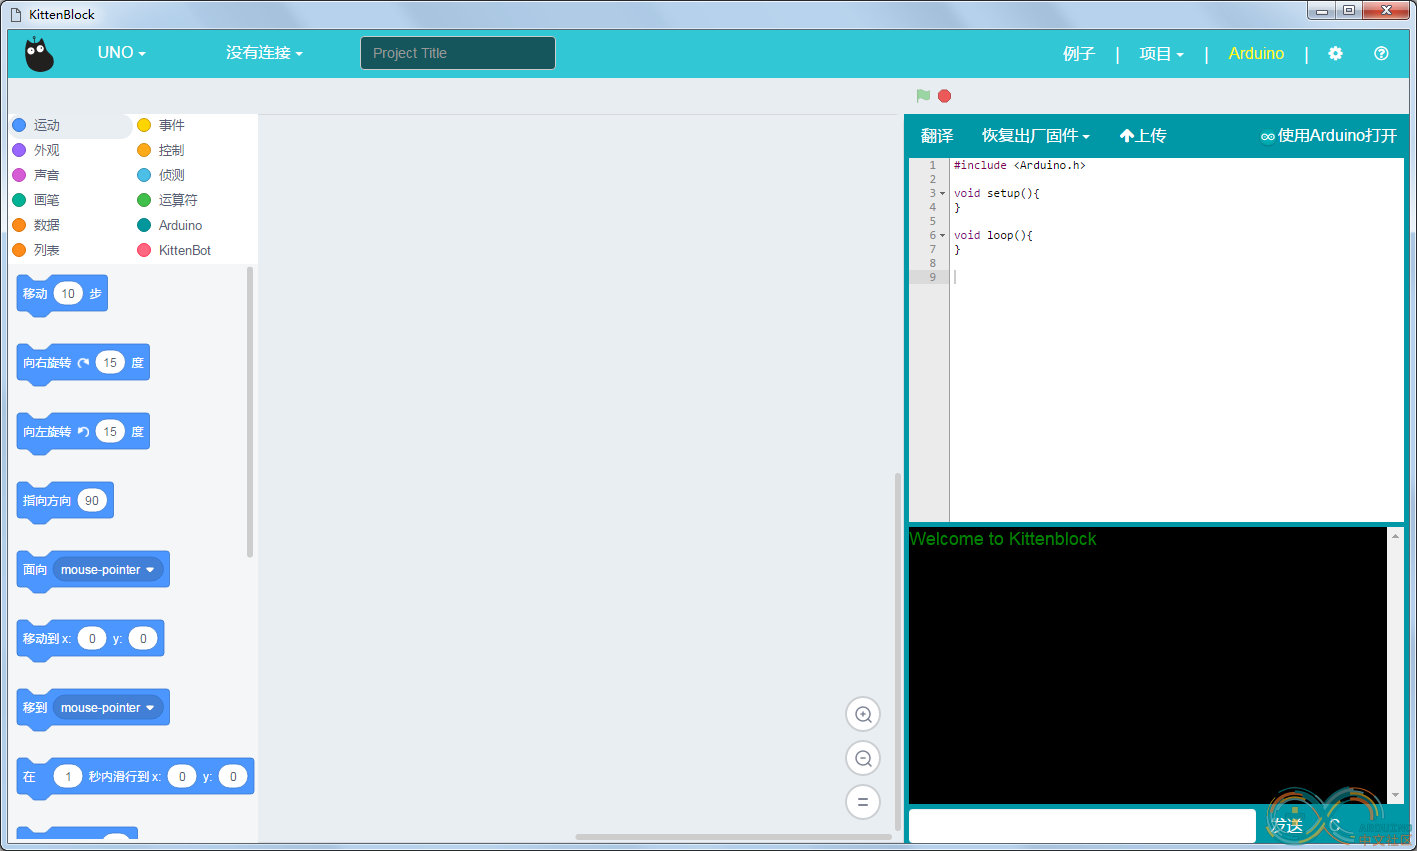Screen dimensions: 1417x851
Task: Select the 运动 motion category
Action: click(x=70, y=125)
